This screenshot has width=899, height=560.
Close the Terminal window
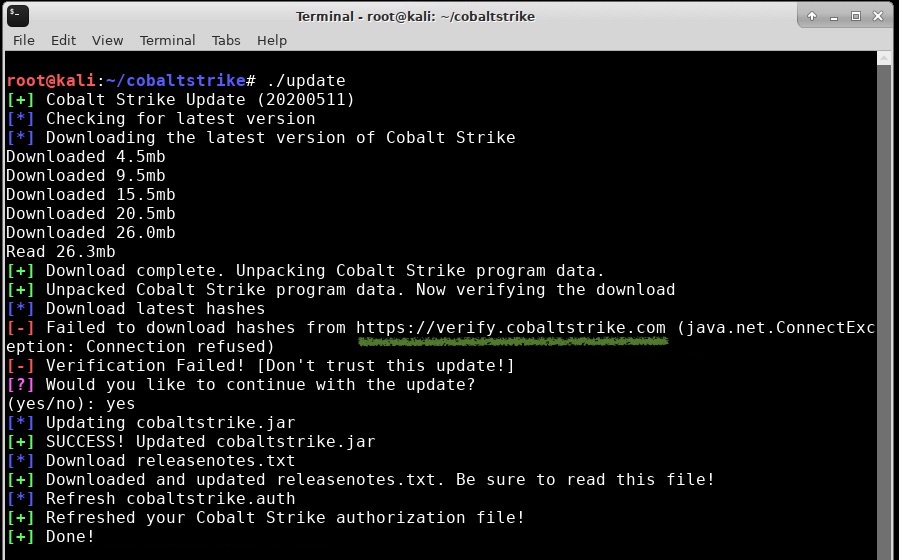point(878,16)
